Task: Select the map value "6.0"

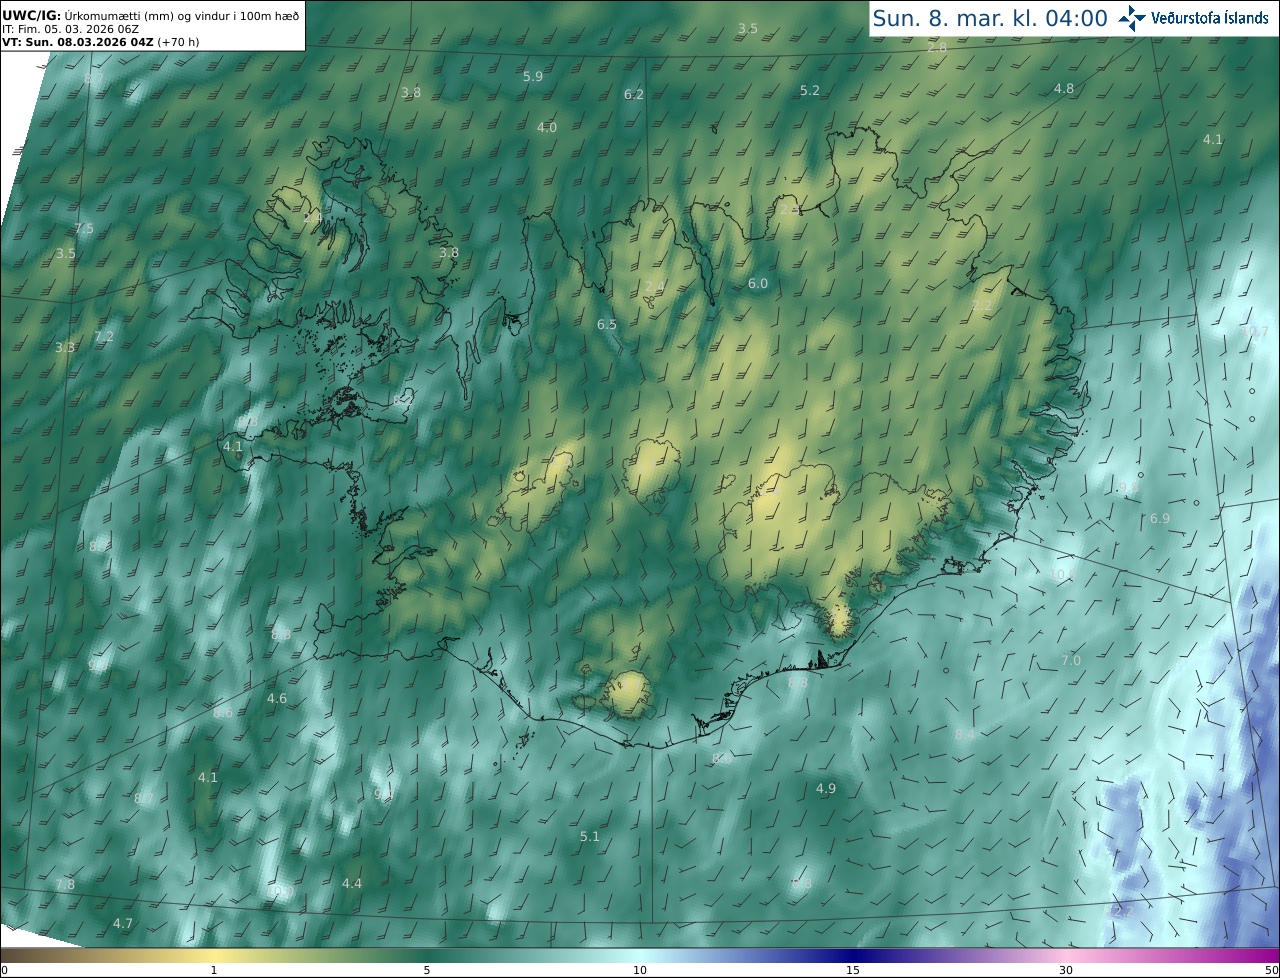Action: pyautogui.click(x=758, y=284)
